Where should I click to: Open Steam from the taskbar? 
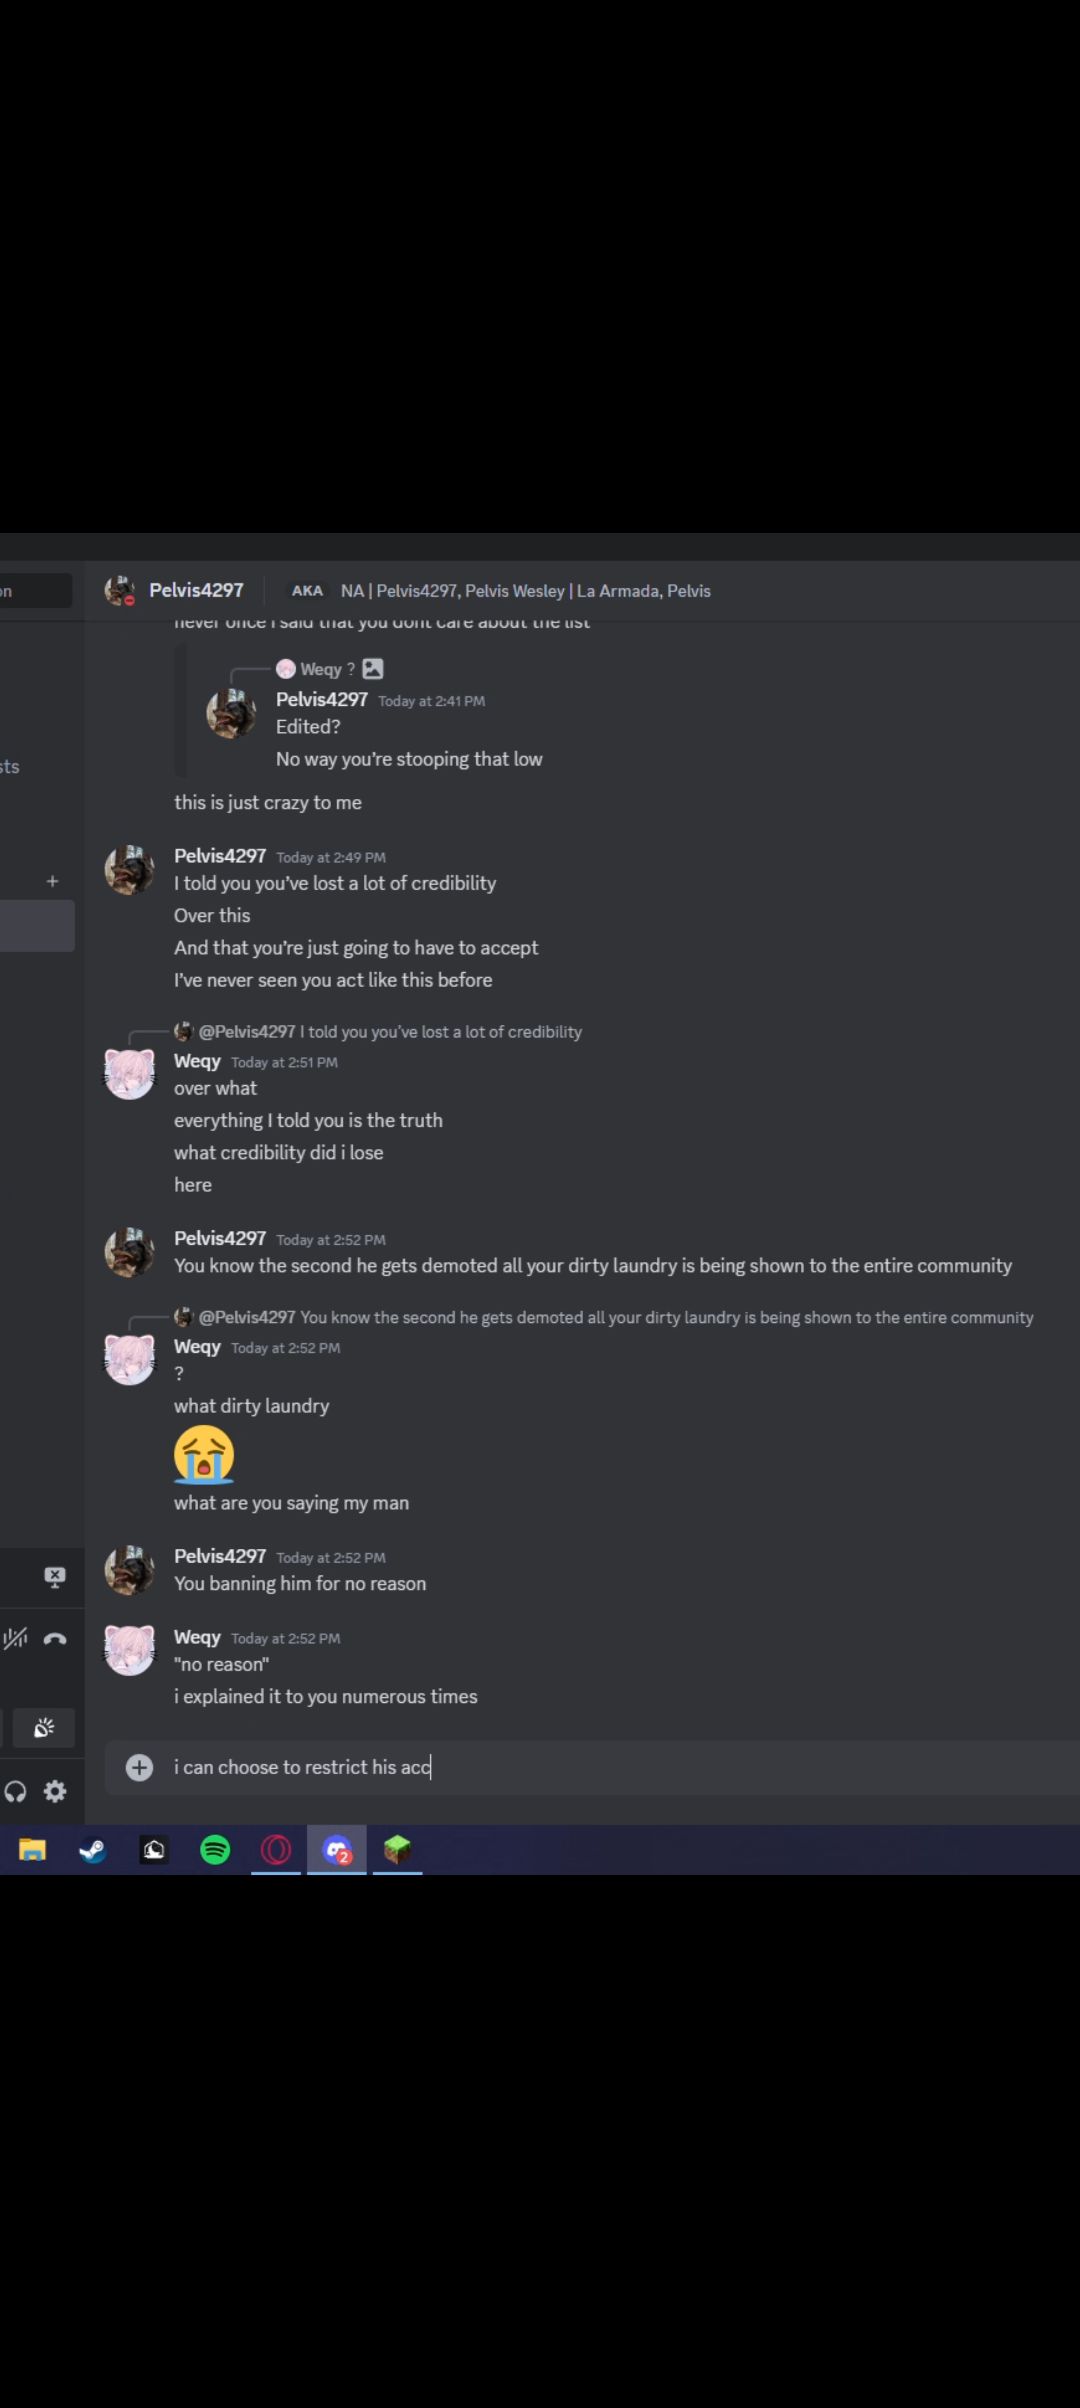click(93, 1850)
